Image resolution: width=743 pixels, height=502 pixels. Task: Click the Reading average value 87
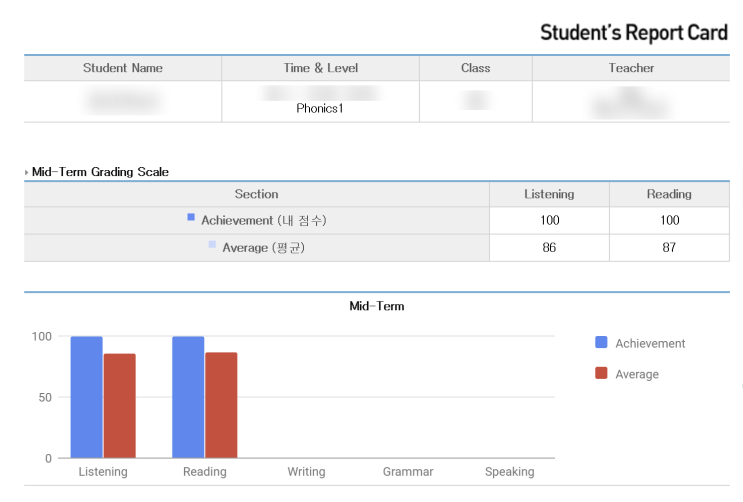click(669, 248)
